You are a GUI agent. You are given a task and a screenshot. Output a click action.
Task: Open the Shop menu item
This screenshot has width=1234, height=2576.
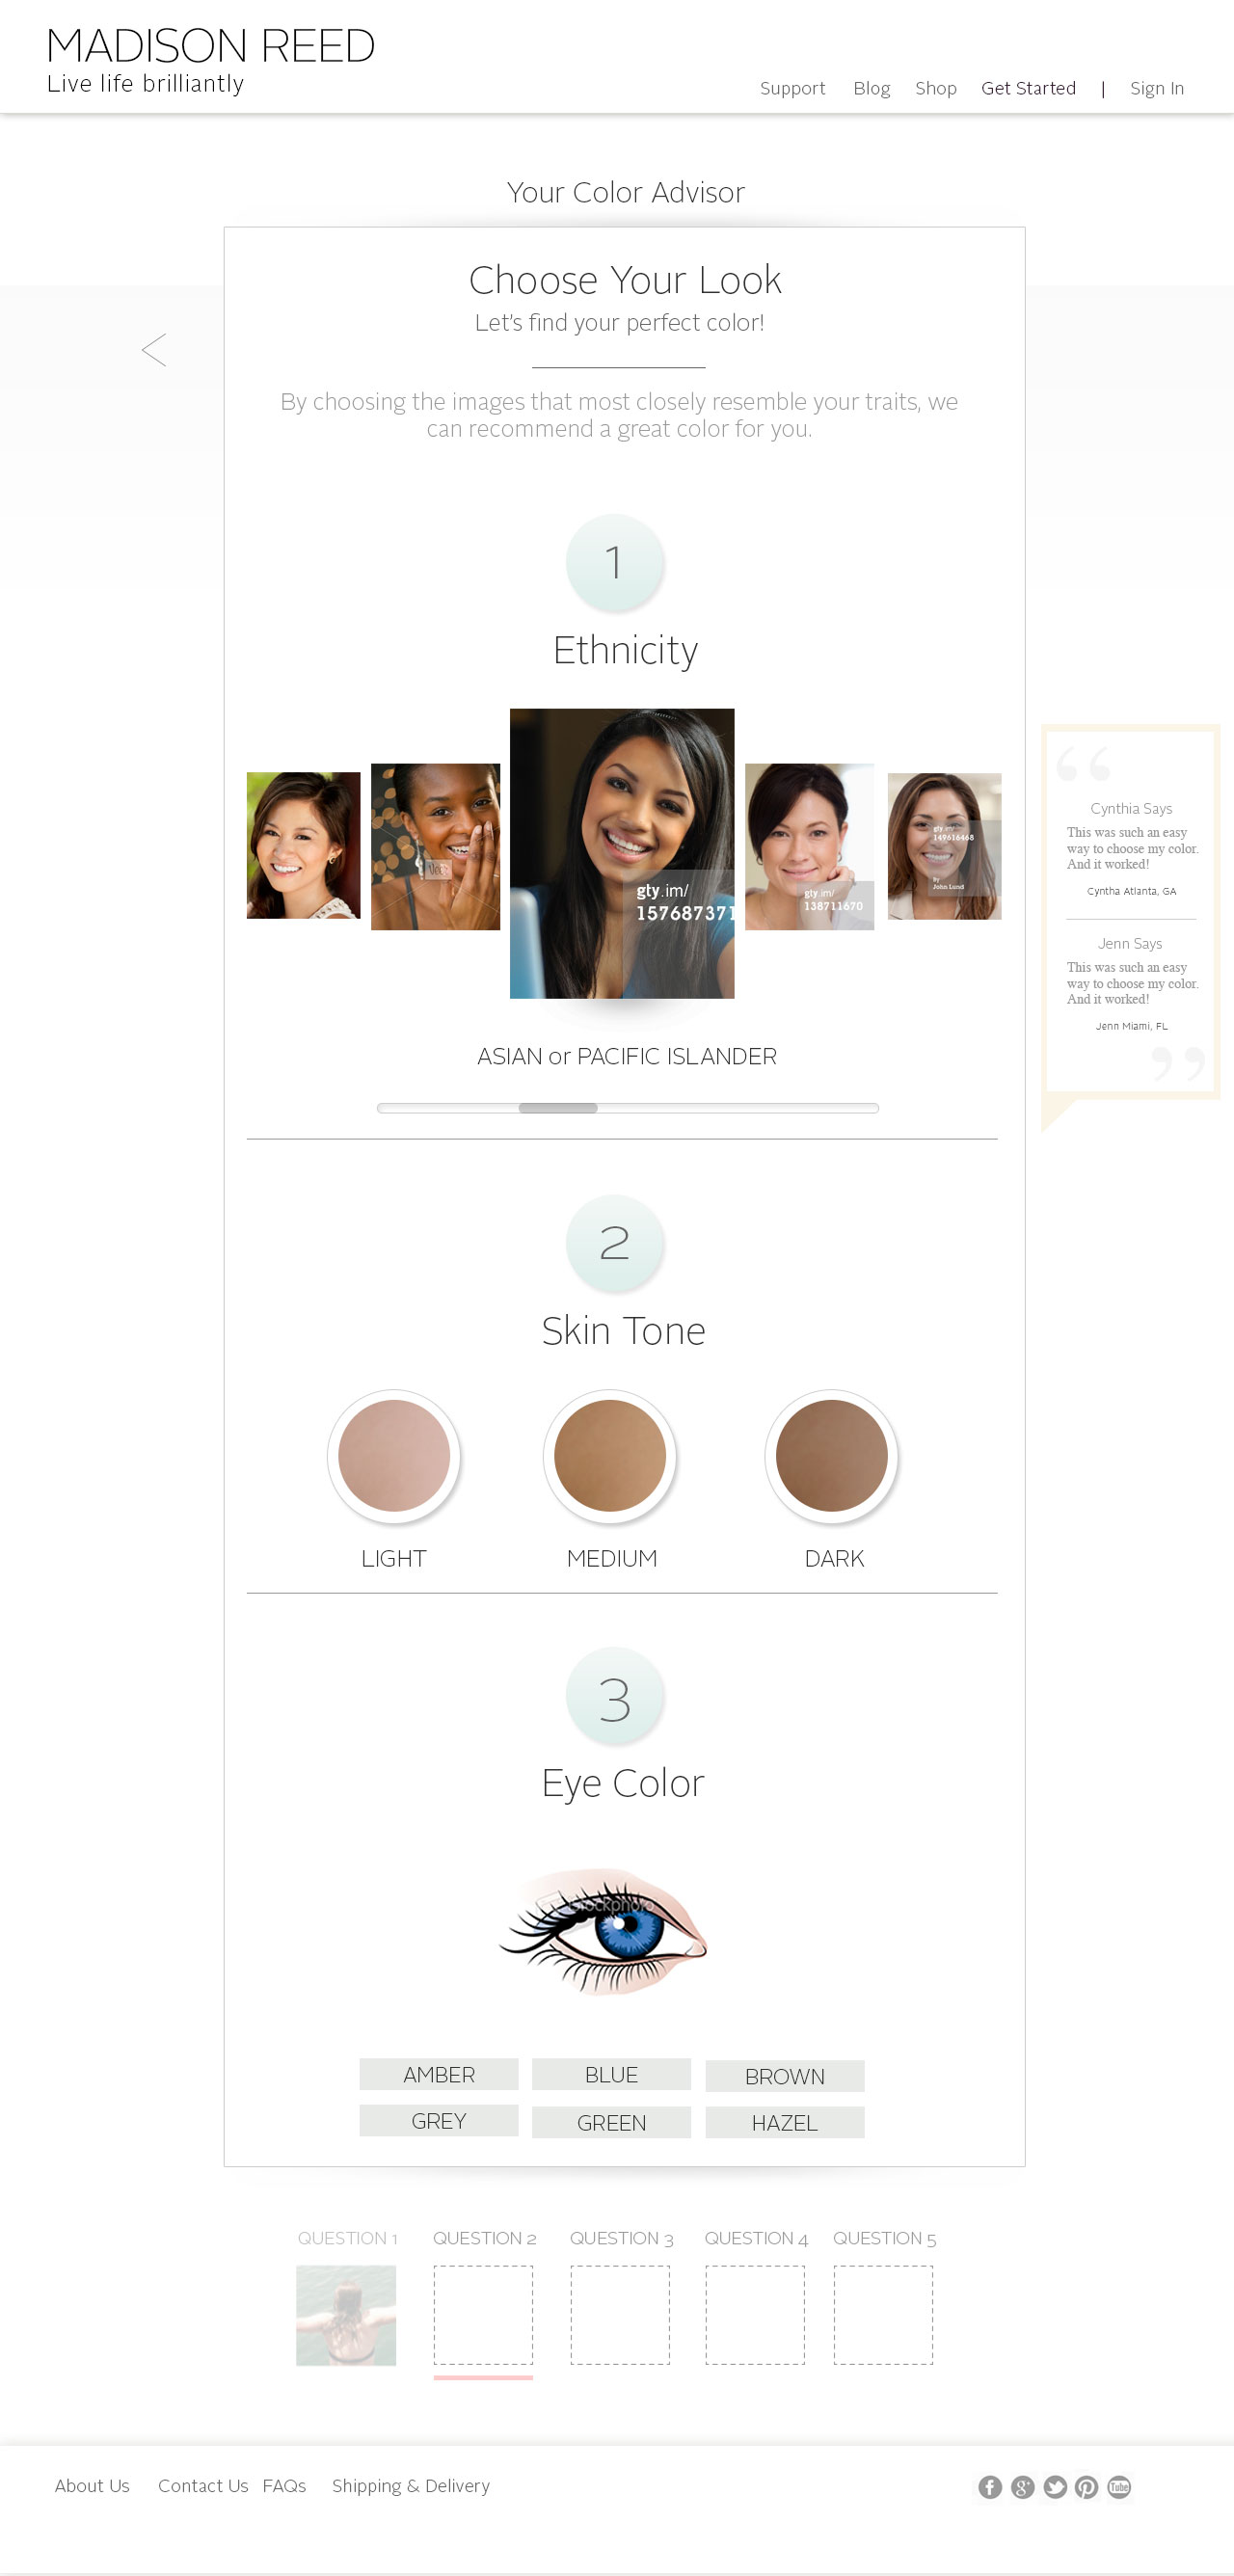[936, 88]
